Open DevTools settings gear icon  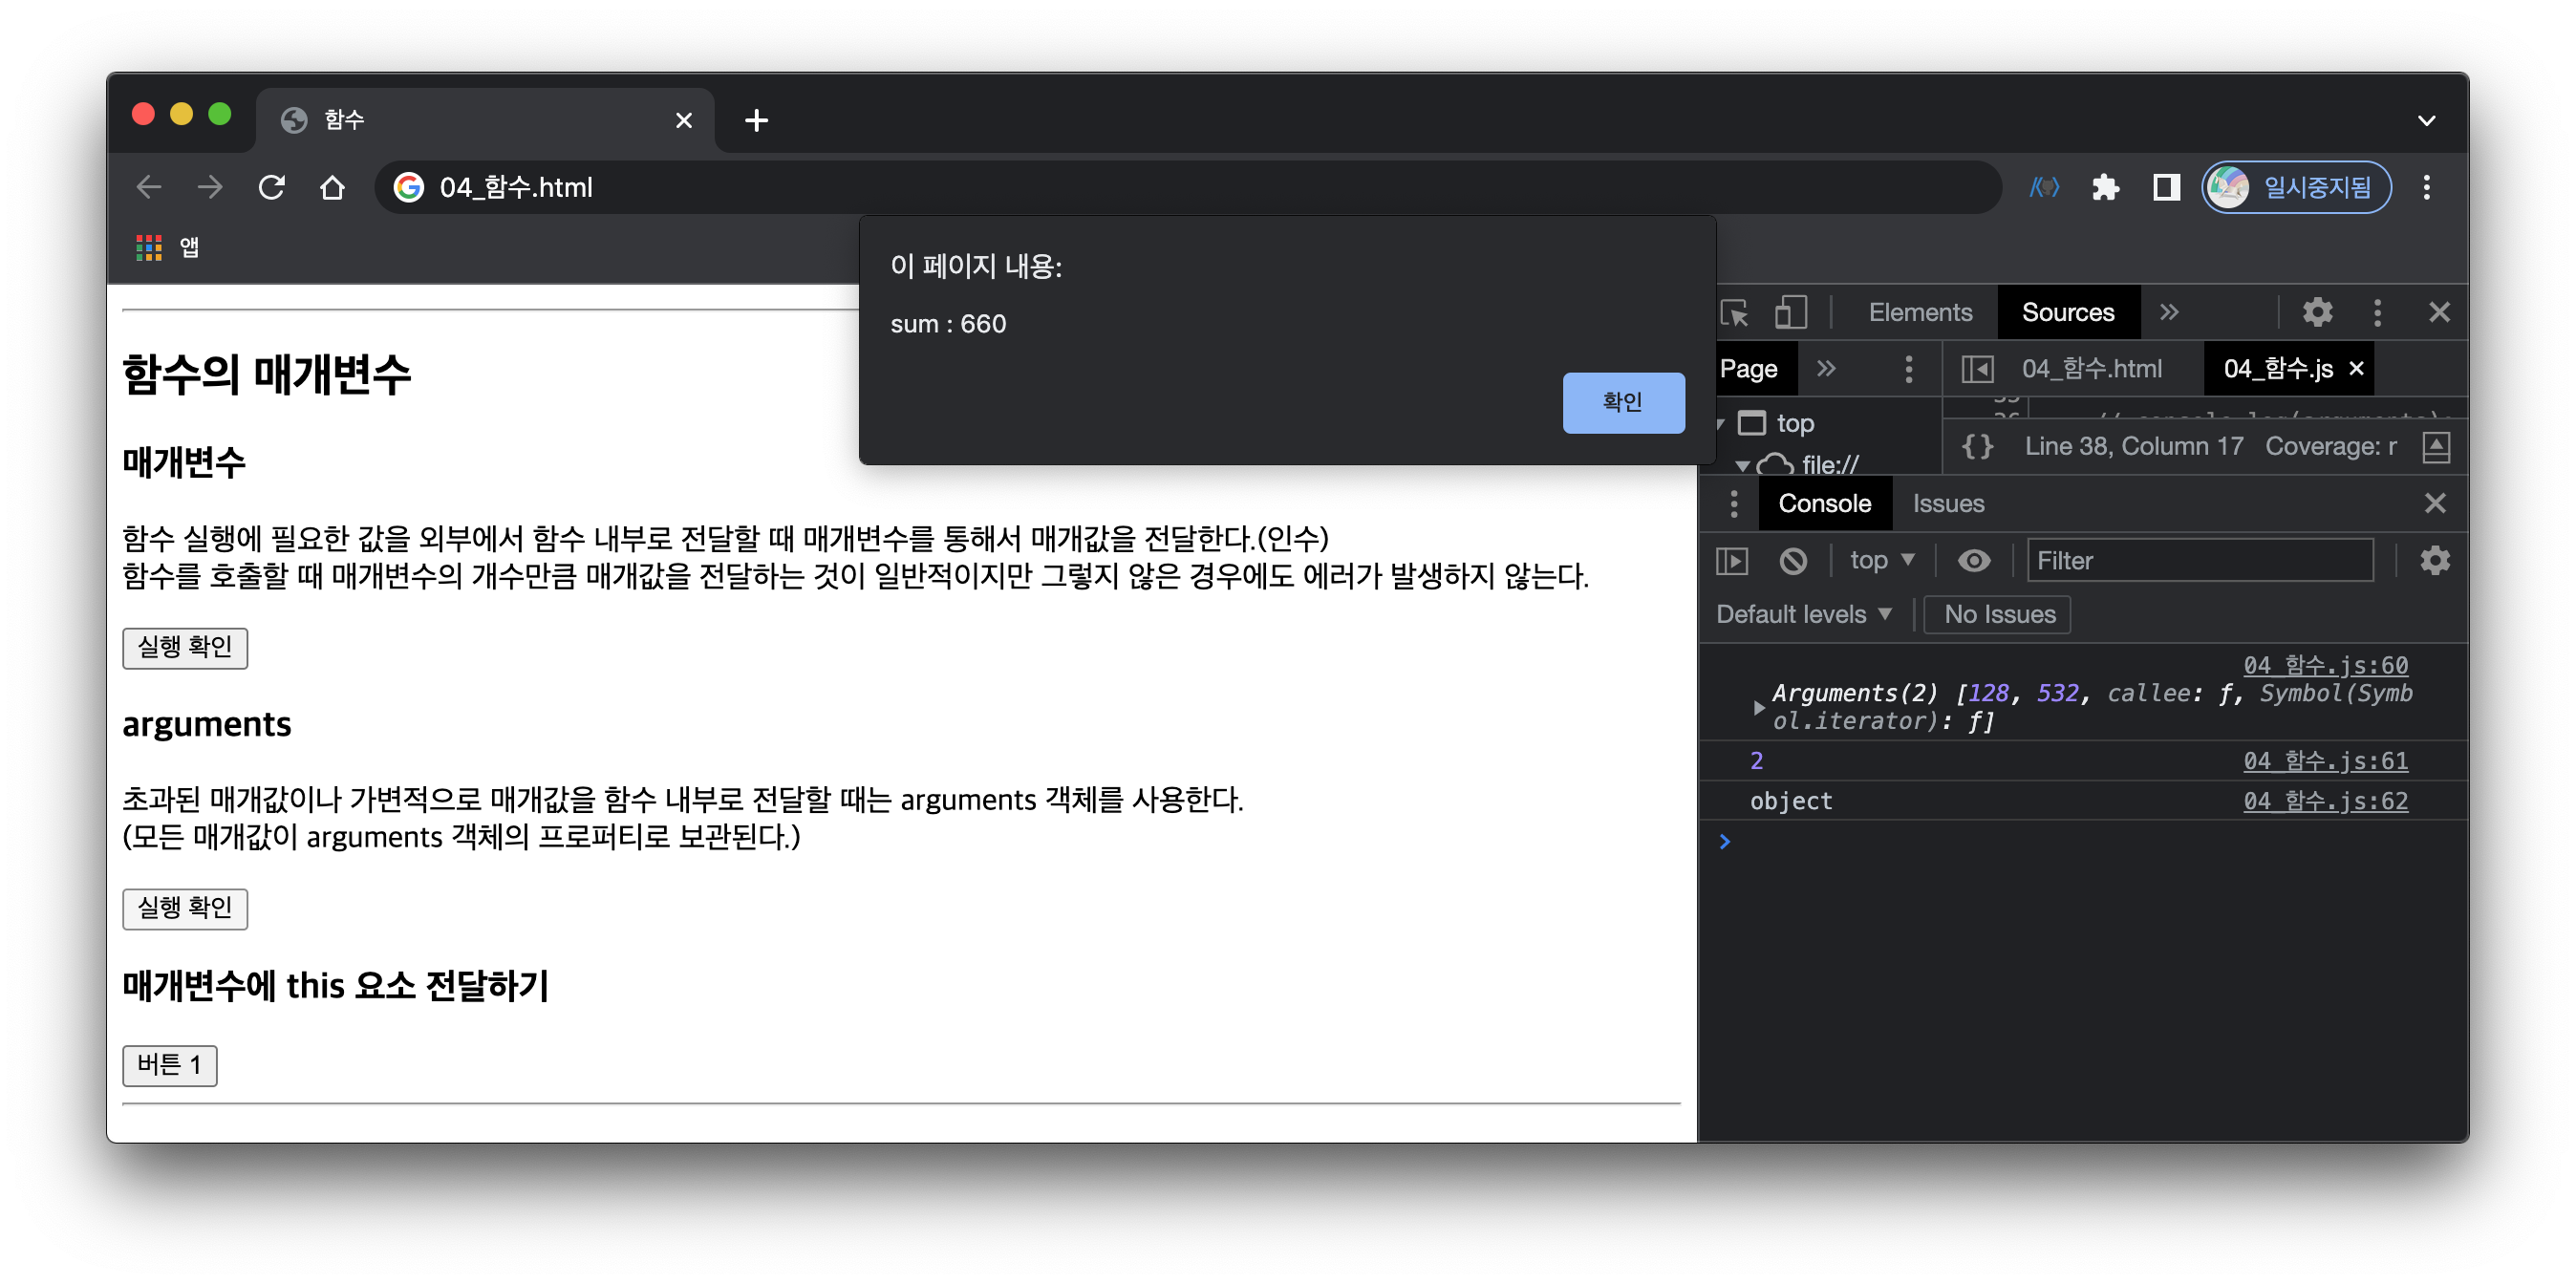click(2317, 313)
